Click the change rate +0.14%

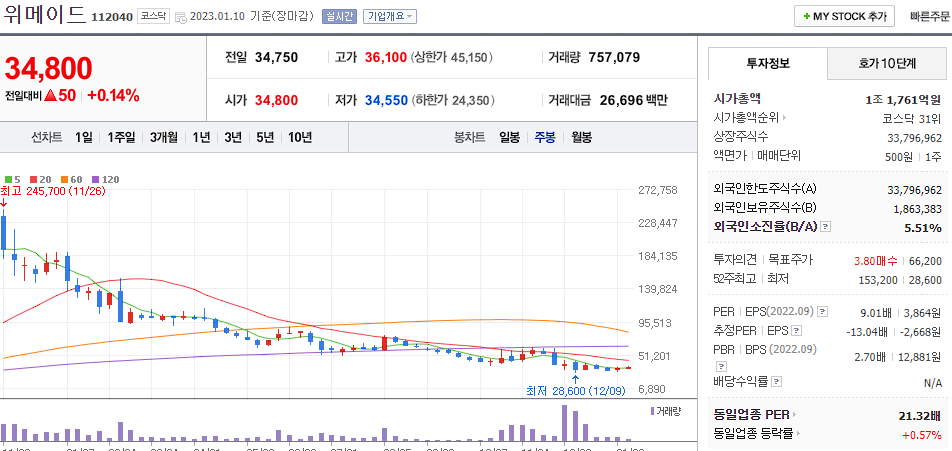[114, 95]
